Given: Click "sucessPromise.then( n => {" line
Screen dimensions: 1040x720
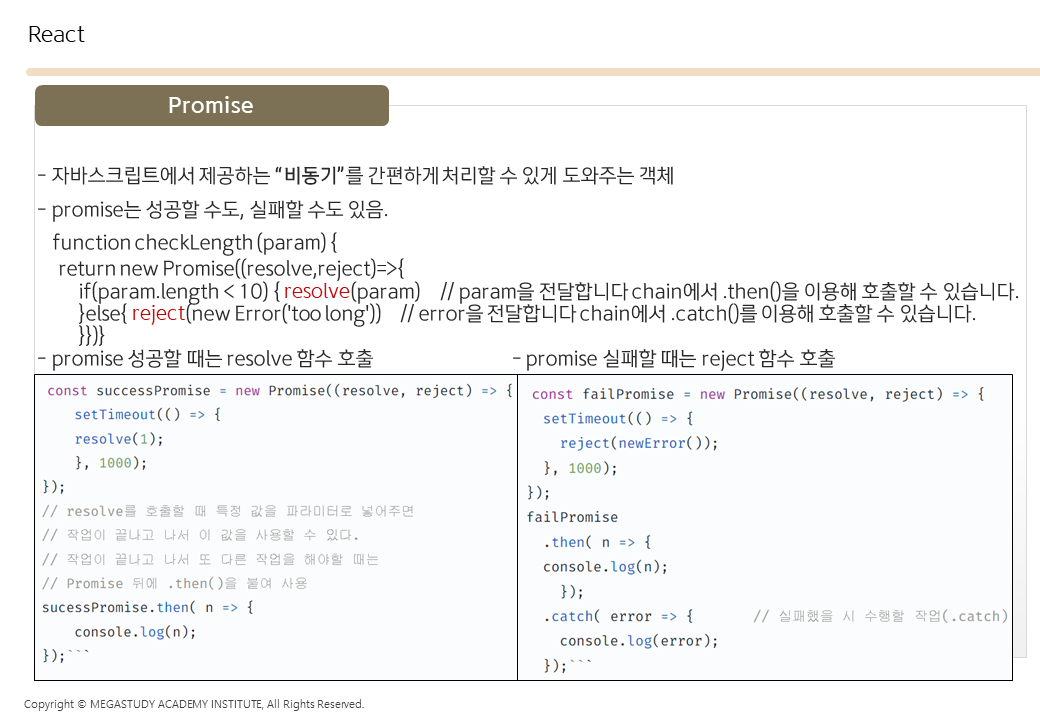Looking at the screenshot, I should pyautogui.click(x=148, y=607).
